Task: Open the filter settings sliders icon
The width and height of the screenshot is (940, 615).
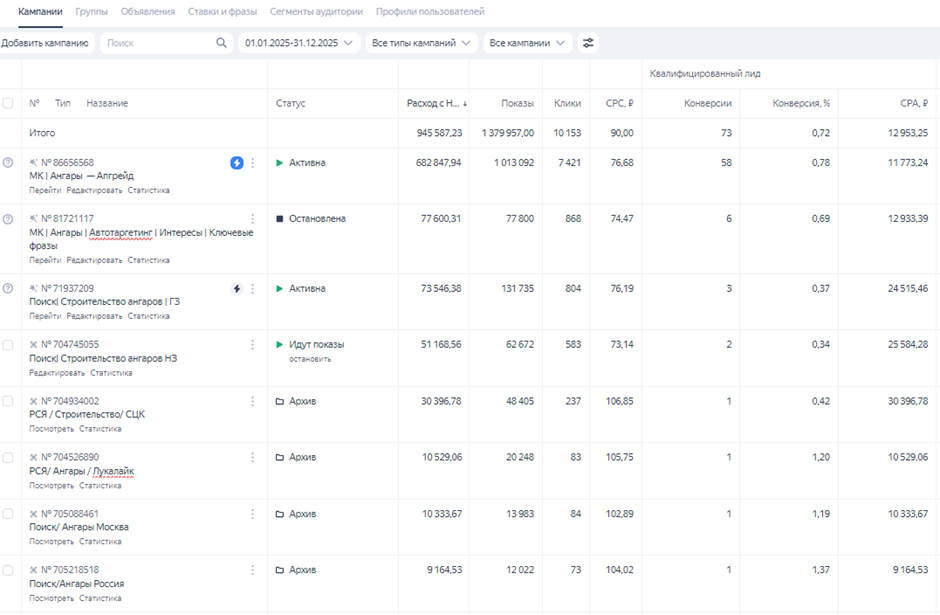Action: tap(588, 43)
